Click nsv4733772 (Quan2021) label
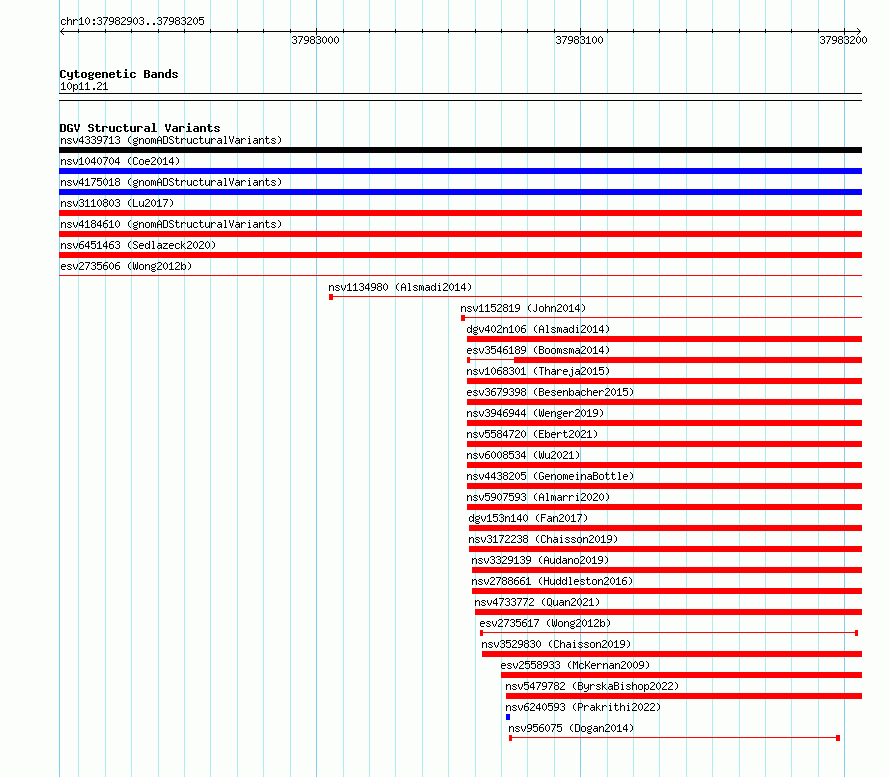This screenshot has width=890, height=777. click(x=537, y=602)
